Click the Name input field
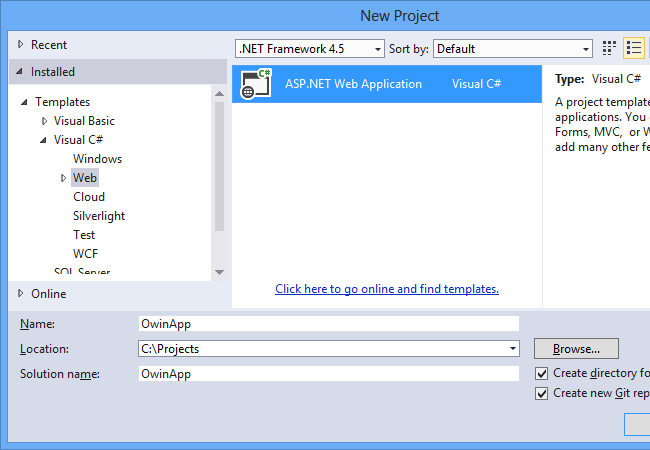The width and height of the screenshot is (650, 450). point(328,324)
